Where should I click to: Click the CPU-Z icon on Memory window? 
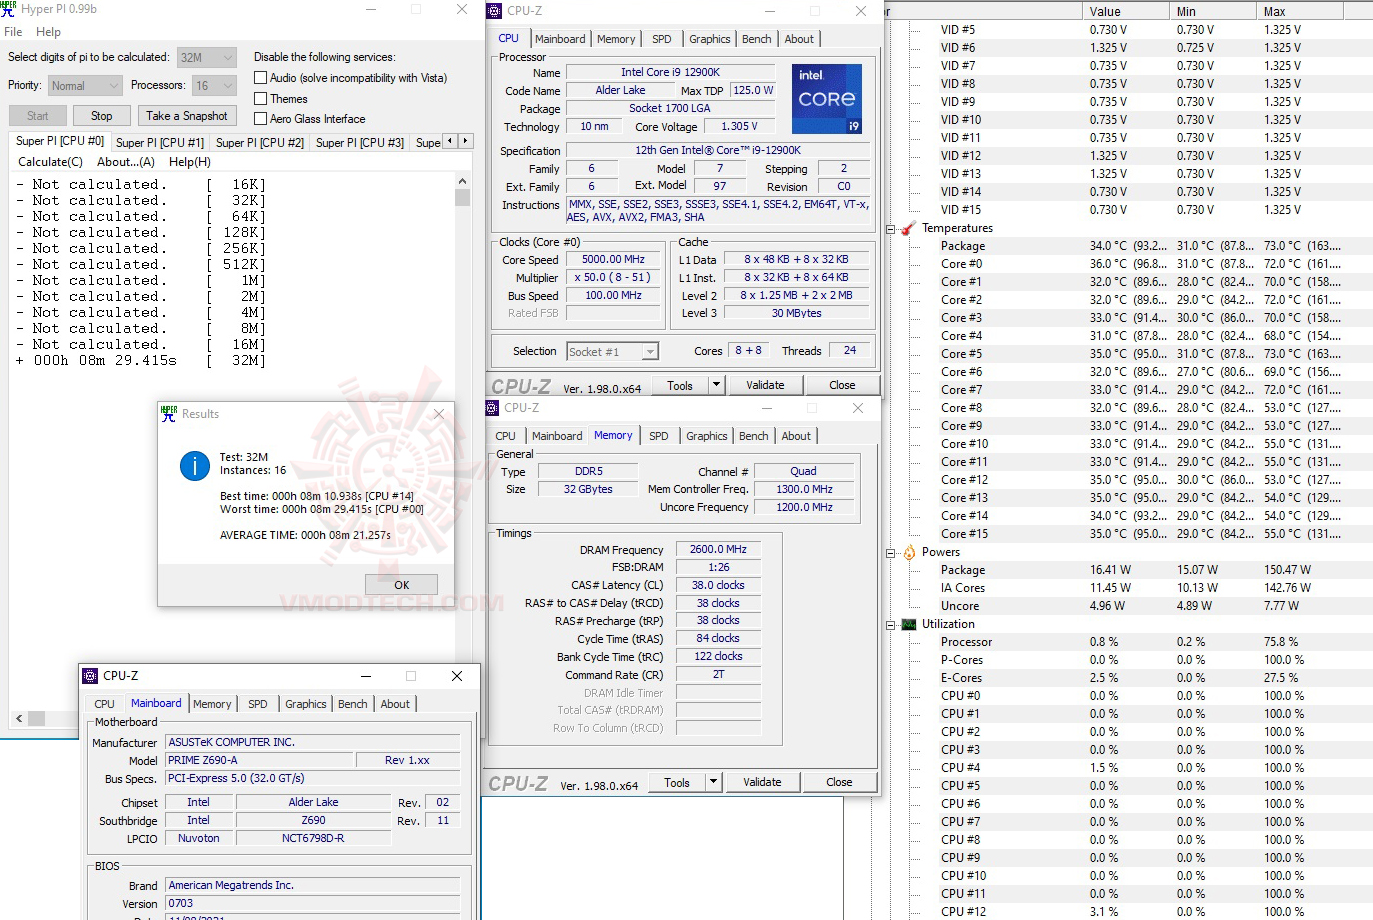coord(491,407)
